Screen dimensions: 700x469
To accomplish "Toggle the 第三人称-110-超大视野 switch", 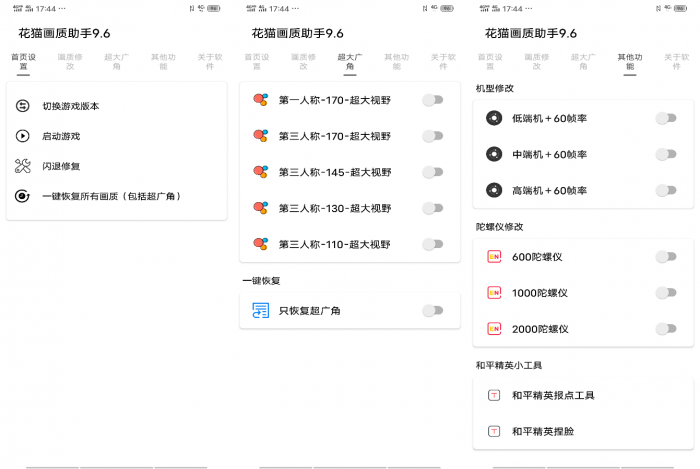I will [x=432, y=244].
